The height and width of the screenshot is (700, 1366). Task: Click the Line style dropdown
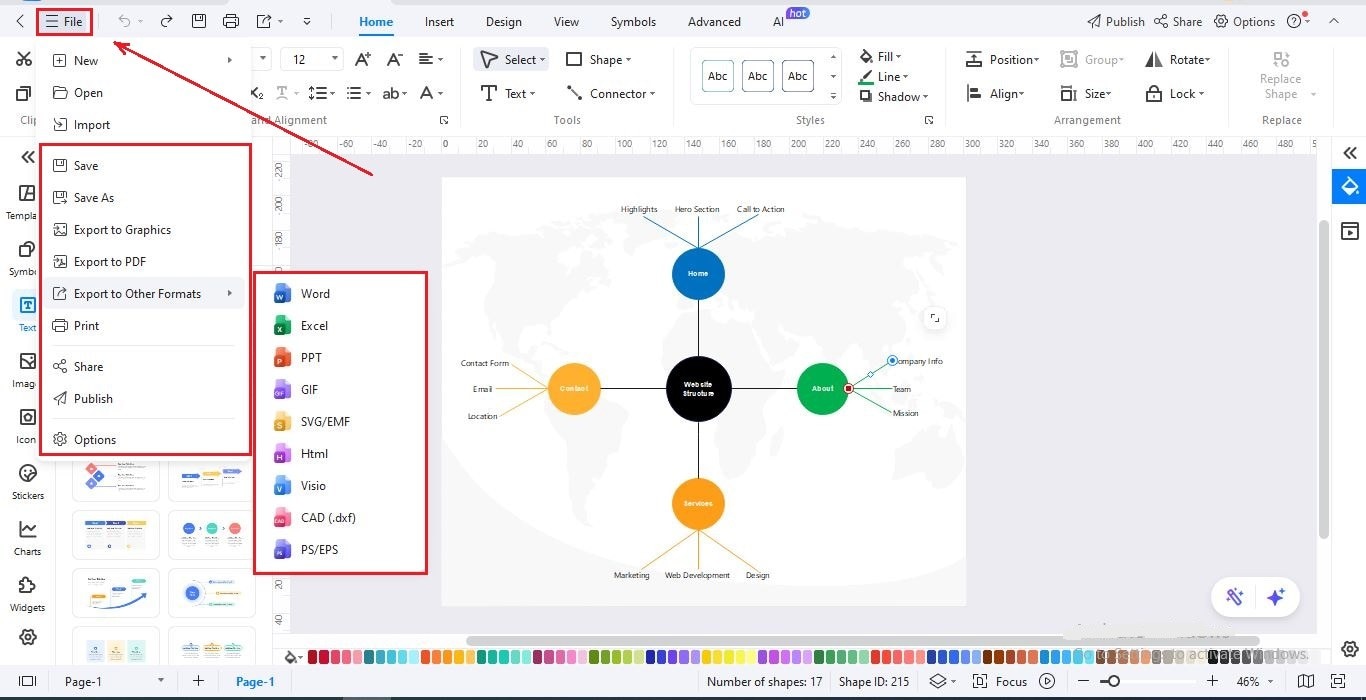pyautogui.click(x=884, y=76)
